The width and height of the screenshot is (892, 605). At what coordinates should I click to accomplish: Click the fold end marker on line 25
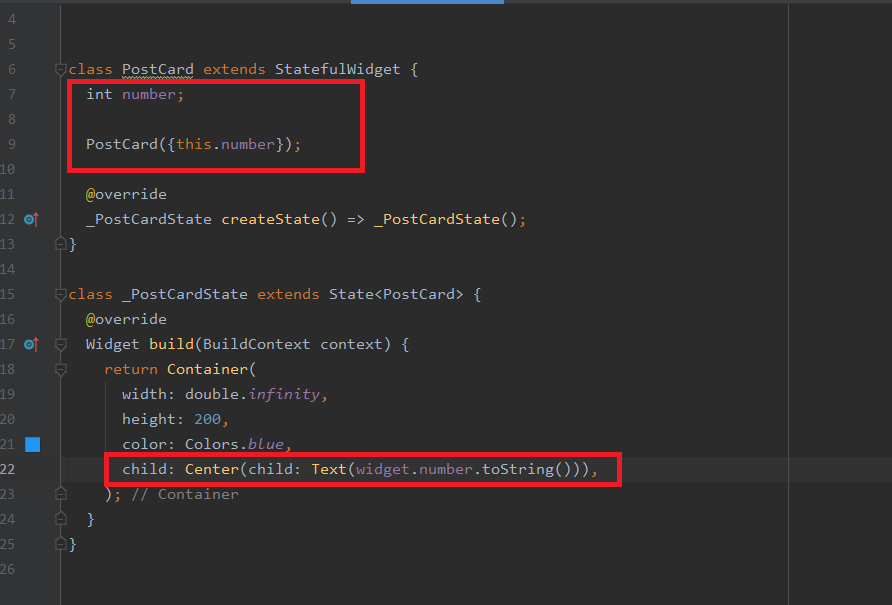click(60, 544)
